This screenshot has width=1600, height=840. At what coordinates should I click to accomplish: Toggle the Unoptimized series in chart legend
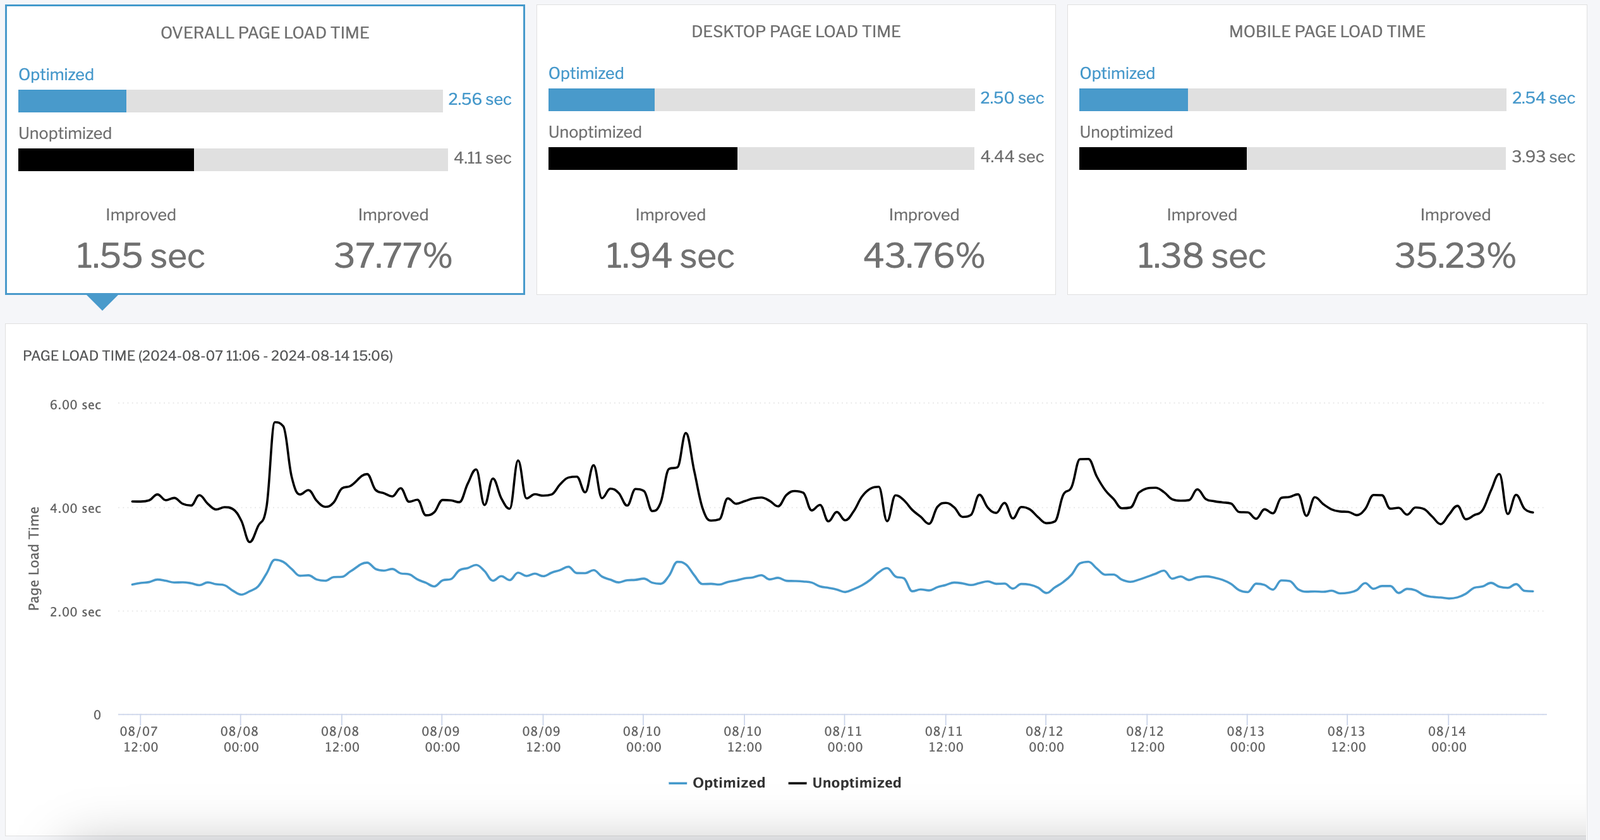855,782
